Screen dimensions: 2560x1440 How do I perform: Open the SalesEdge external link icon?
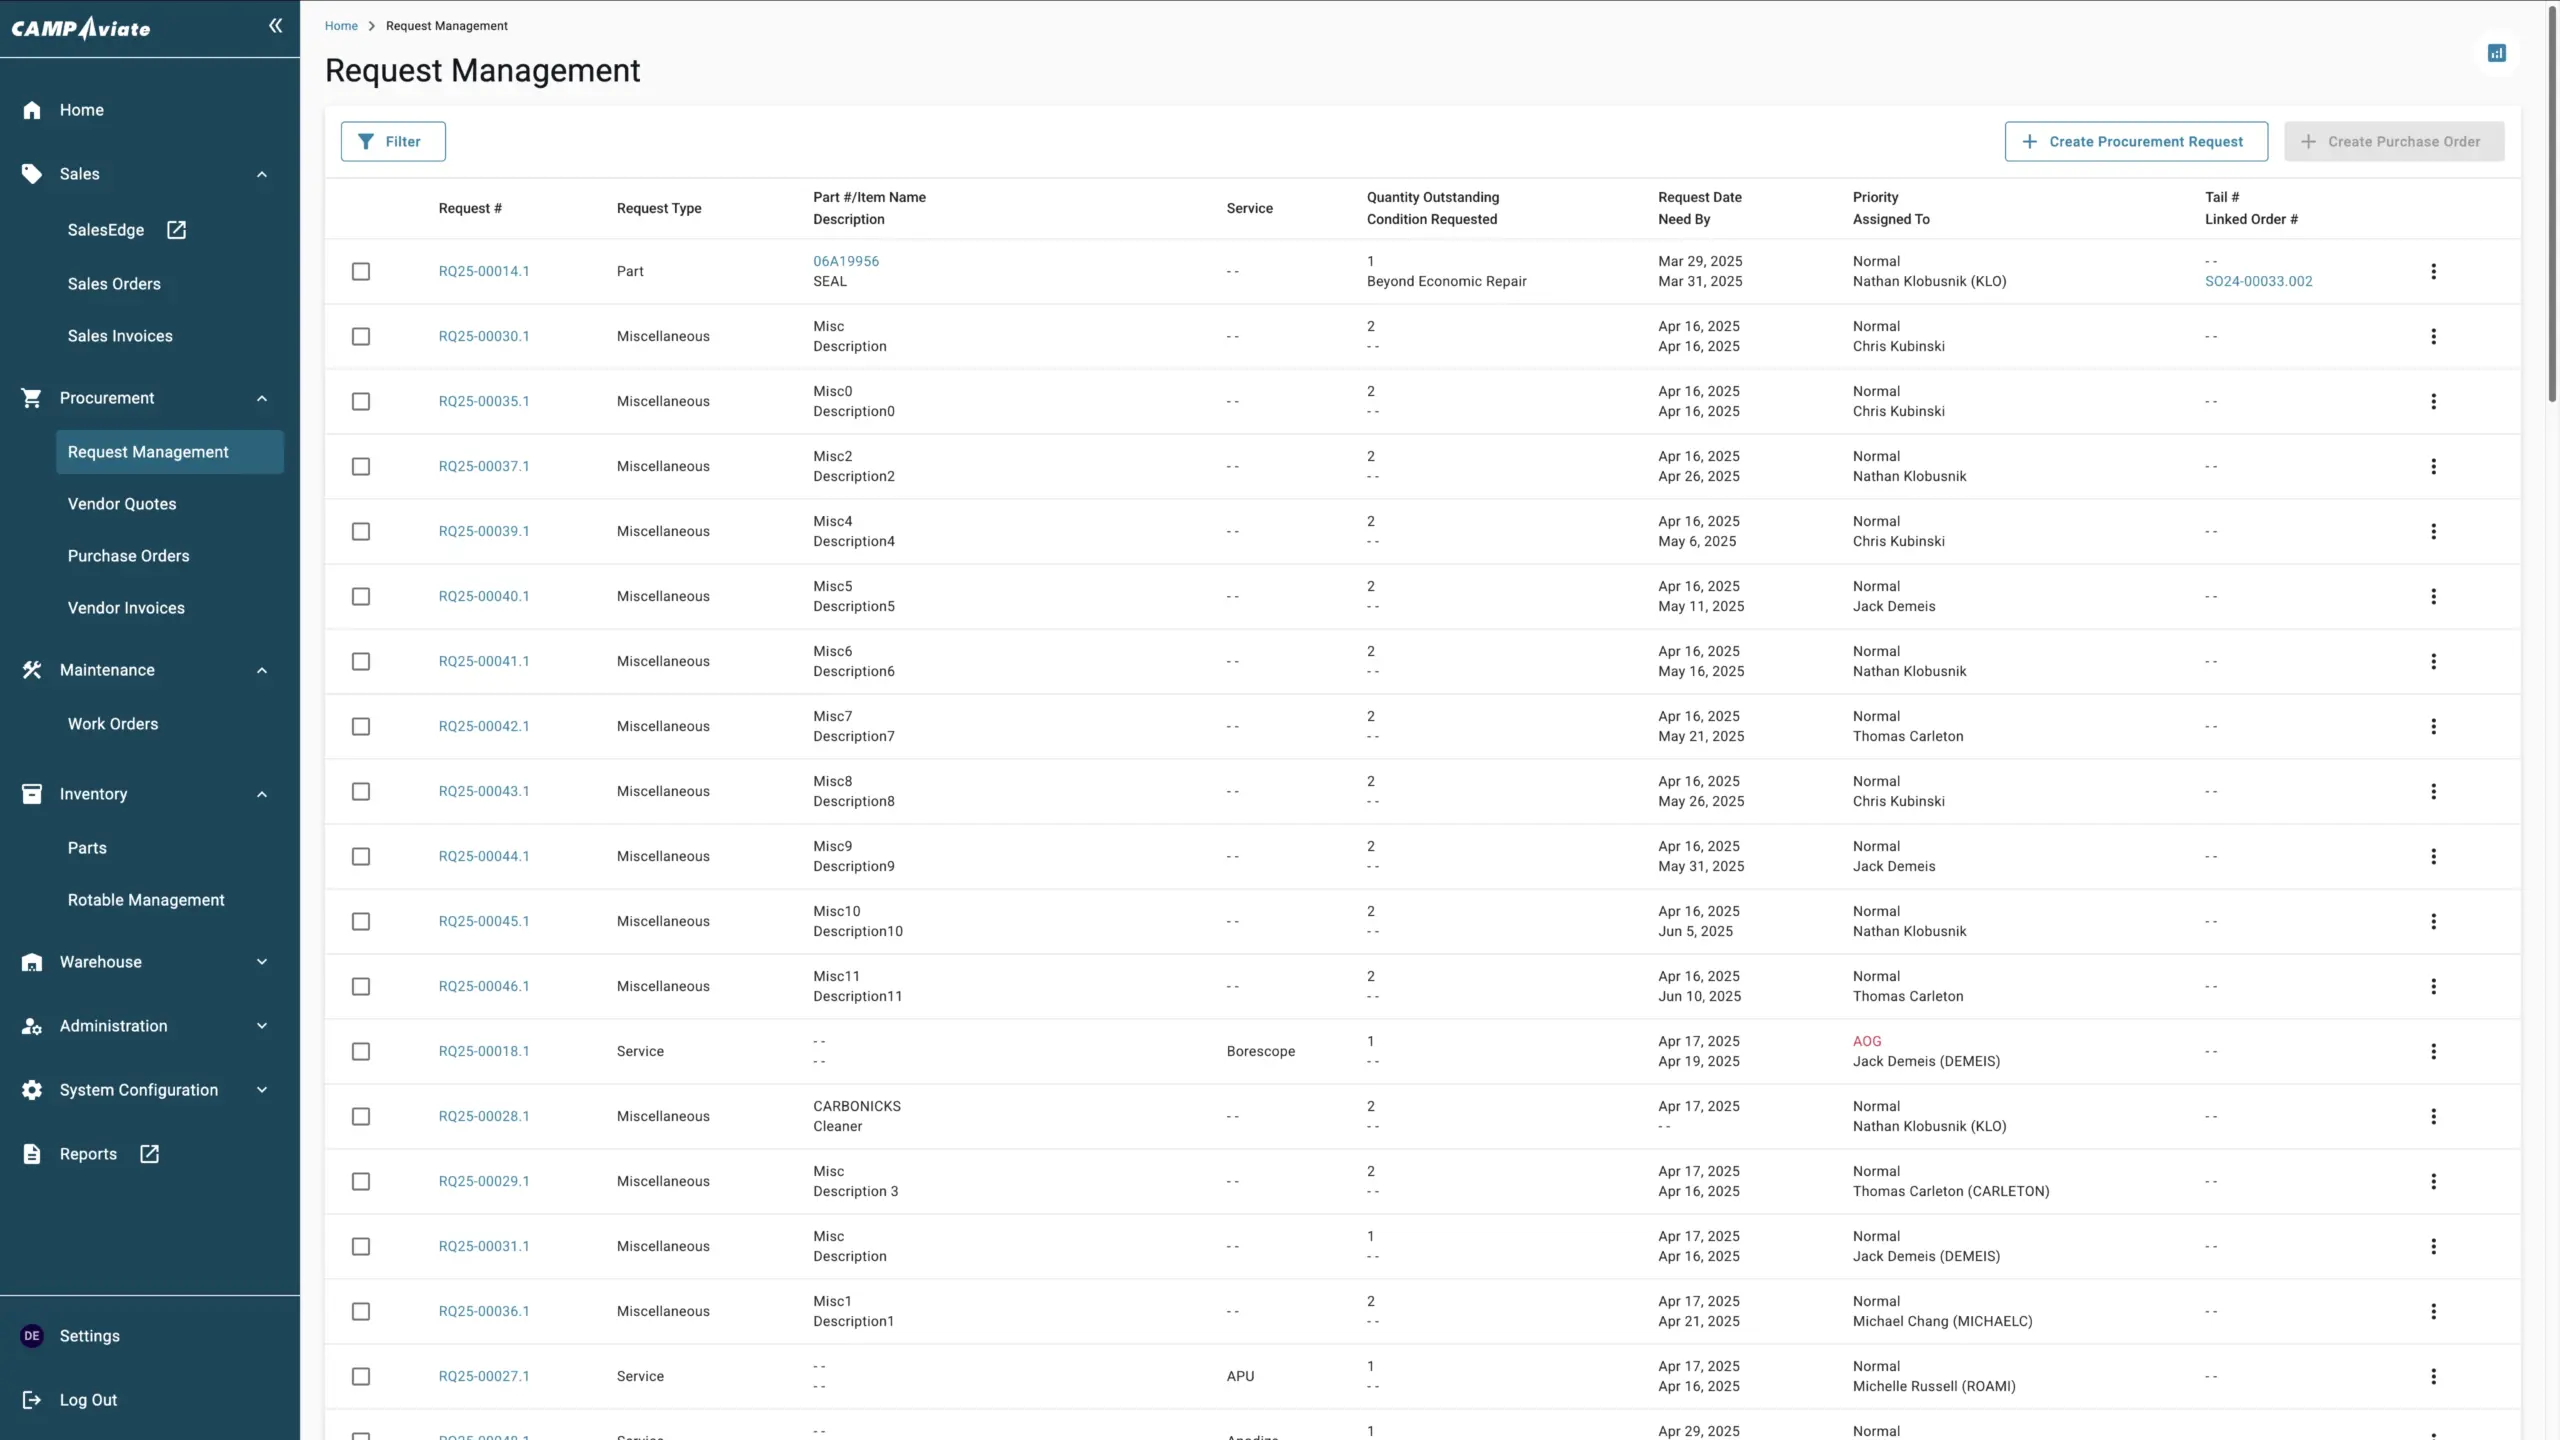pos(176,230)
